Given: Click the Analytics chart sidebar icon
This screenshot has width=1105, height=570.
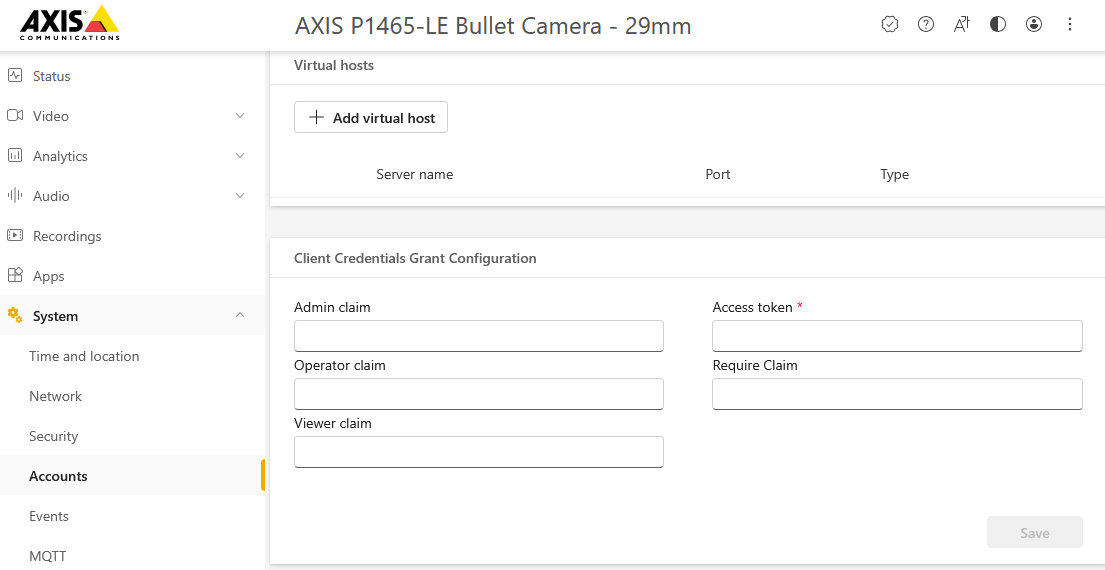Looking at the screenshot, I should click(15, 156).
